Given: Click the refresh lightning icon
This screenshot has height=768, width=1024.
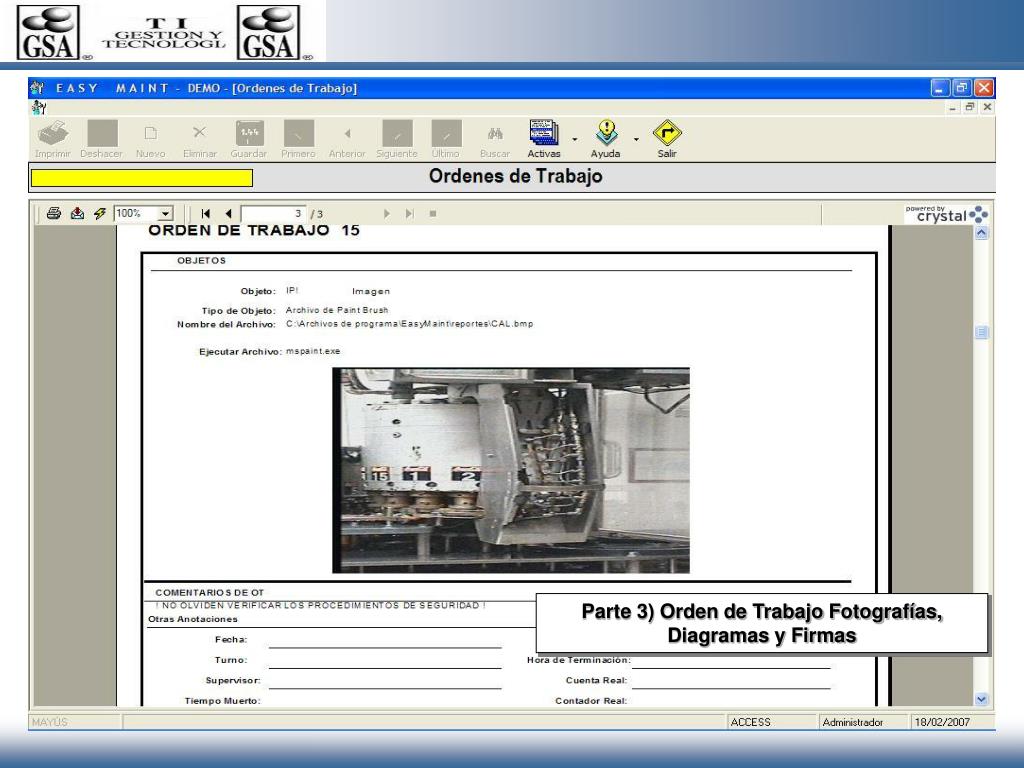Looking at the screenshot, I should click(x=100, y=214).
